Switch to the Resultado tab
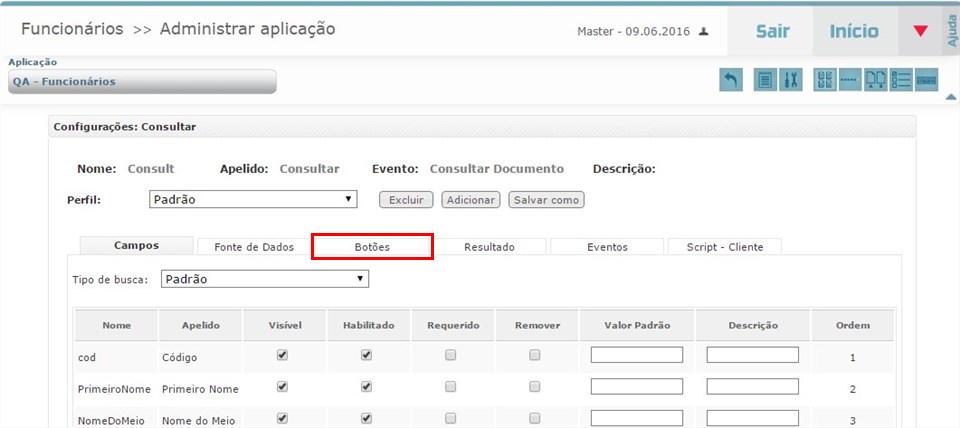This screenshot has width=960, height=428. pos(489,247)
